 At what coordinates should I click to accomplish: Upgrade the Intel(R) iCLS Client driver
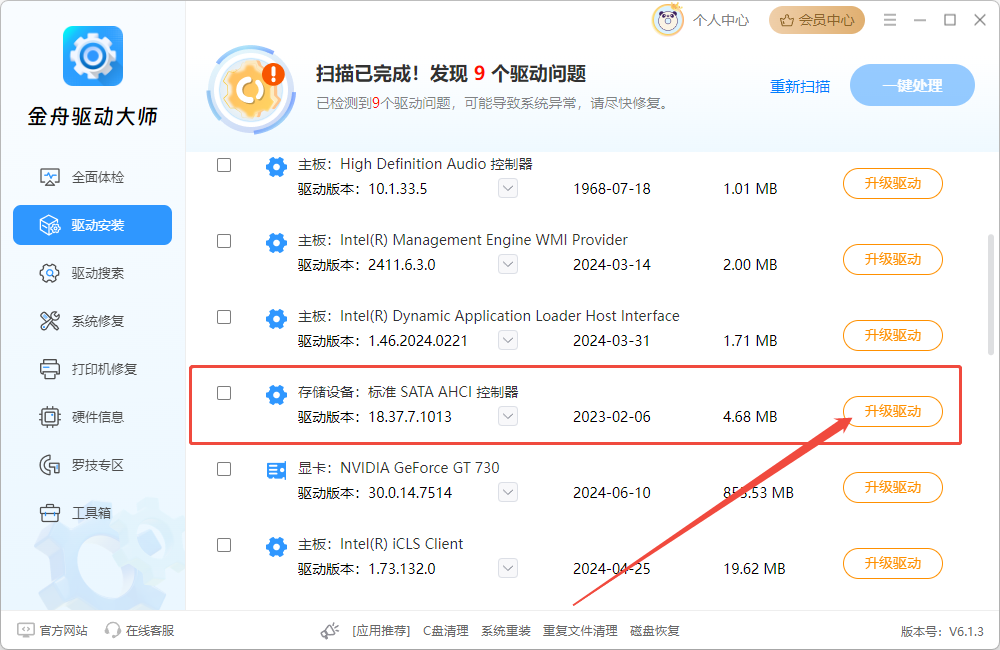point(893,563)
